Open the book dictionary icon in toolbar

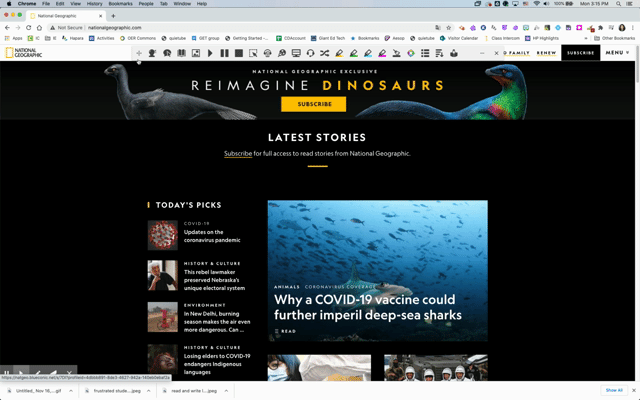(182, 53)
